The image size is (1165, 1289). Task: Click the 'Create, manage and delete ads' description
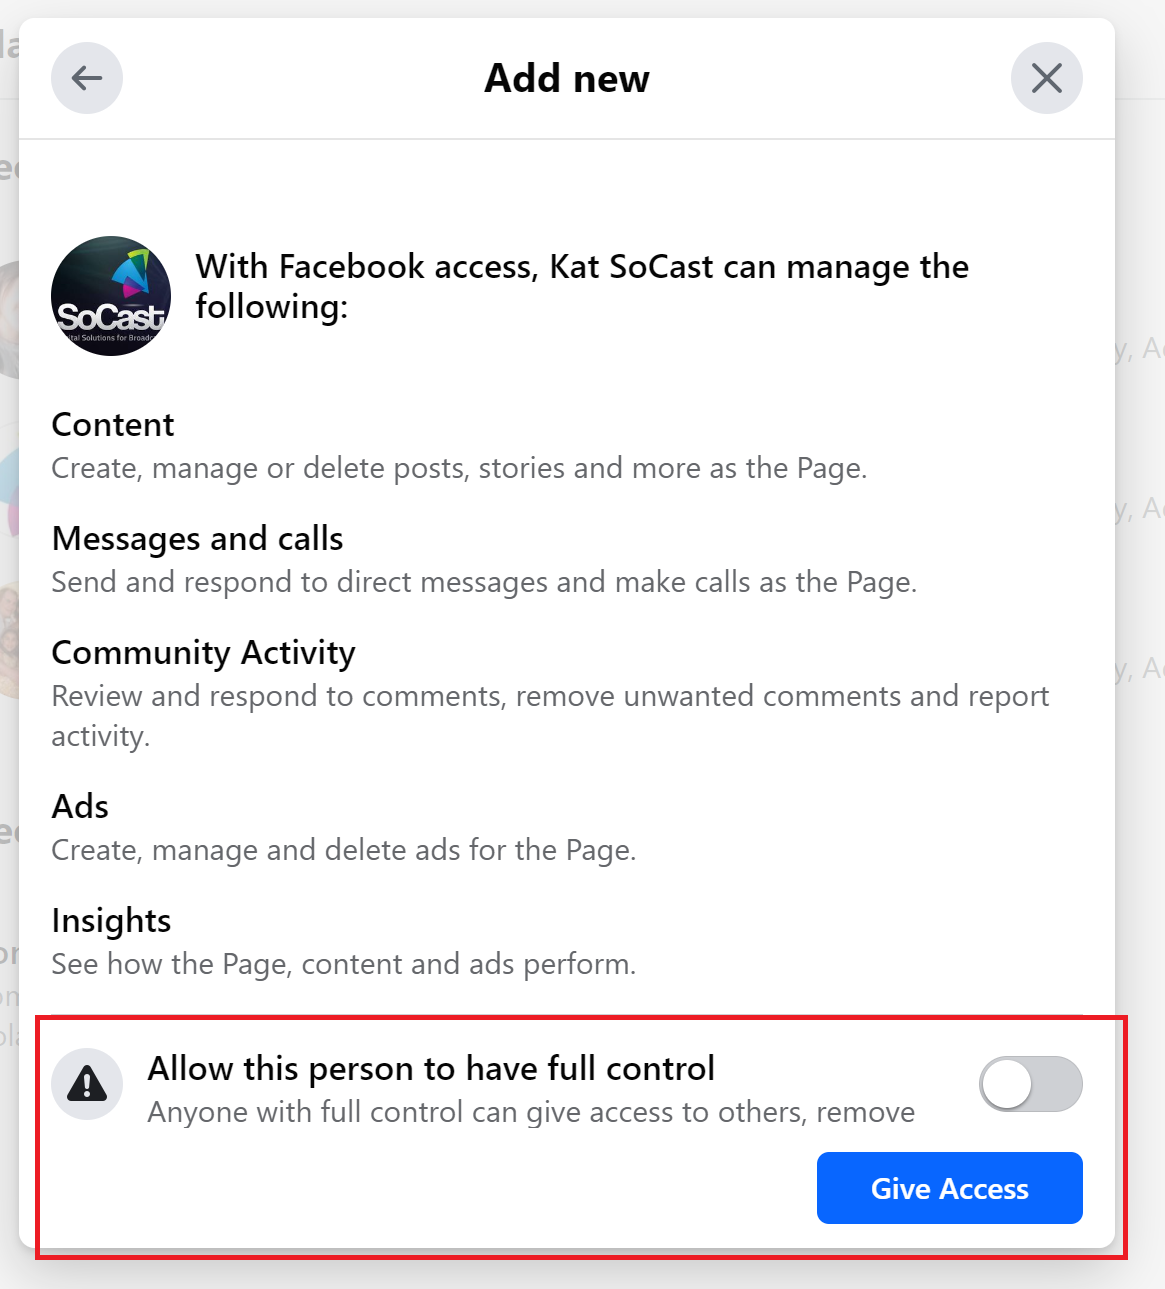pos(344,850)
